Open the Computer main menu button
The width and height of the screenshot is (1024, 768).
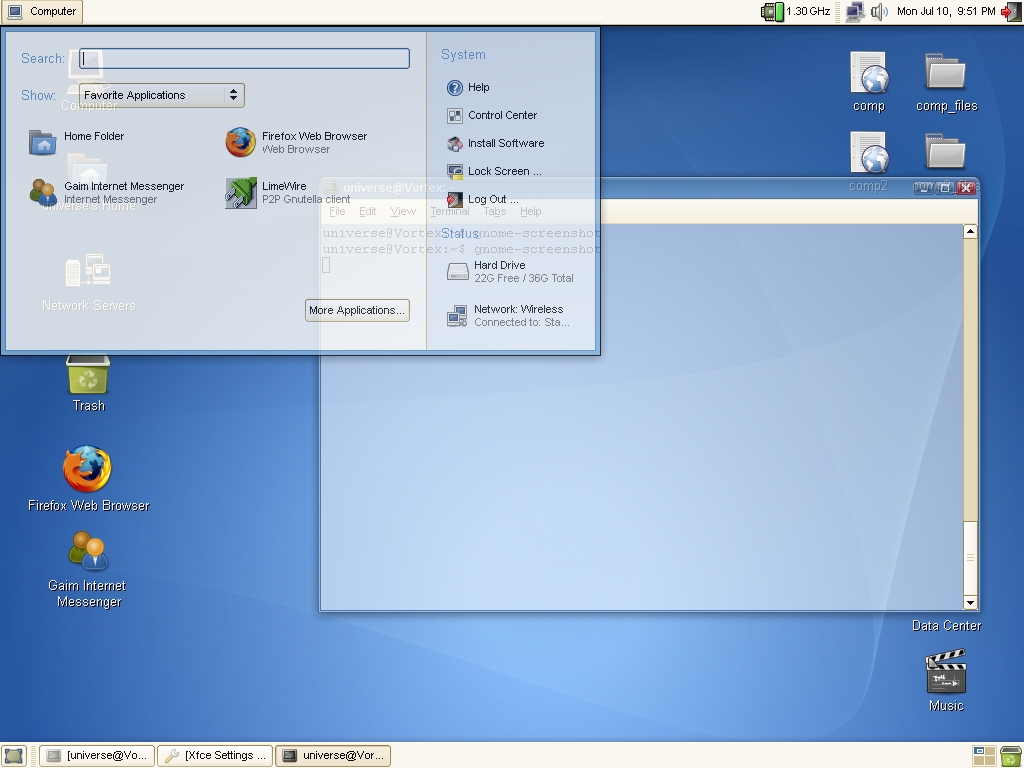click(x=42, y=11)
